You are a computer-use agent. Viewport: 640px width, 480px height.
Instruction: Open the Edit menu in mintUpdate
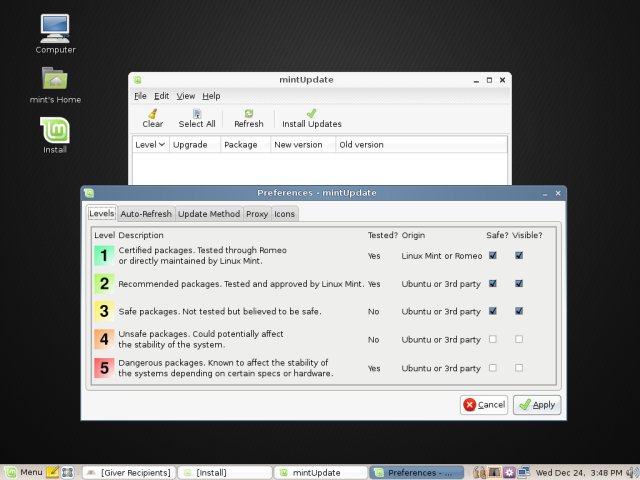pos(161,96)
